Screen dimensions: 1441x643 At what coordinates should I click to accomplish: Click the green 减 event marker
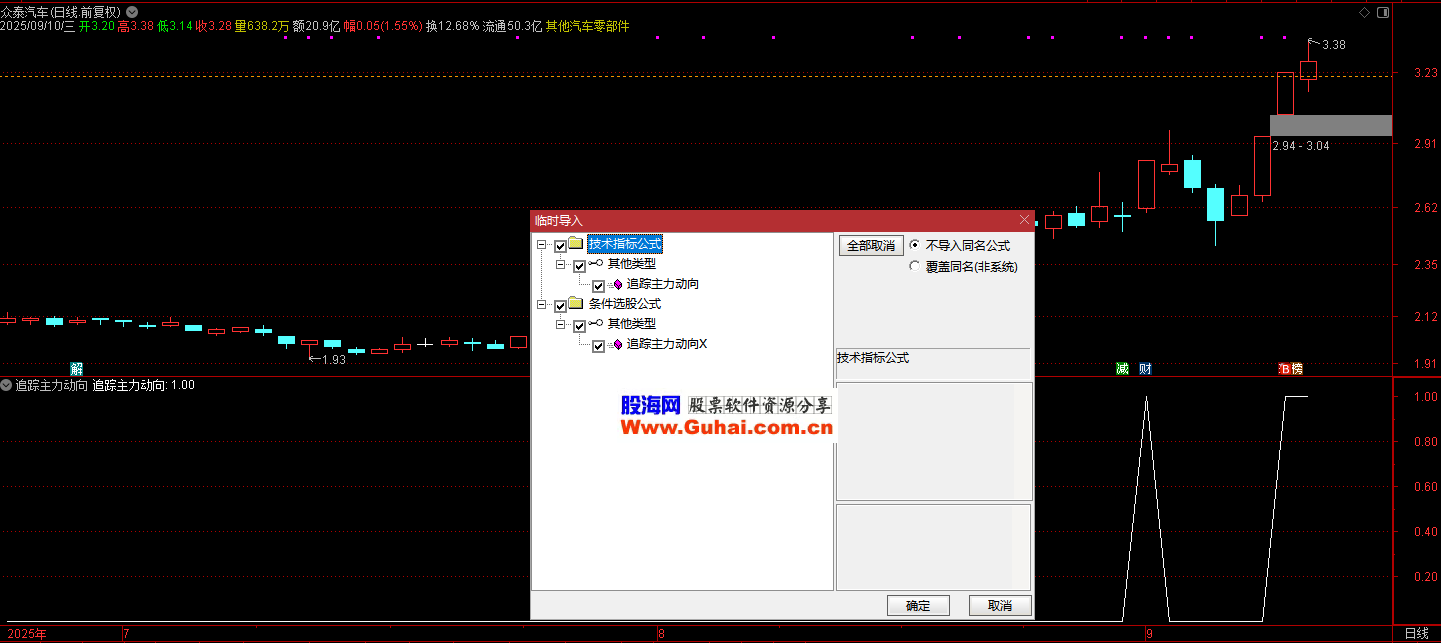(1122, 368)
